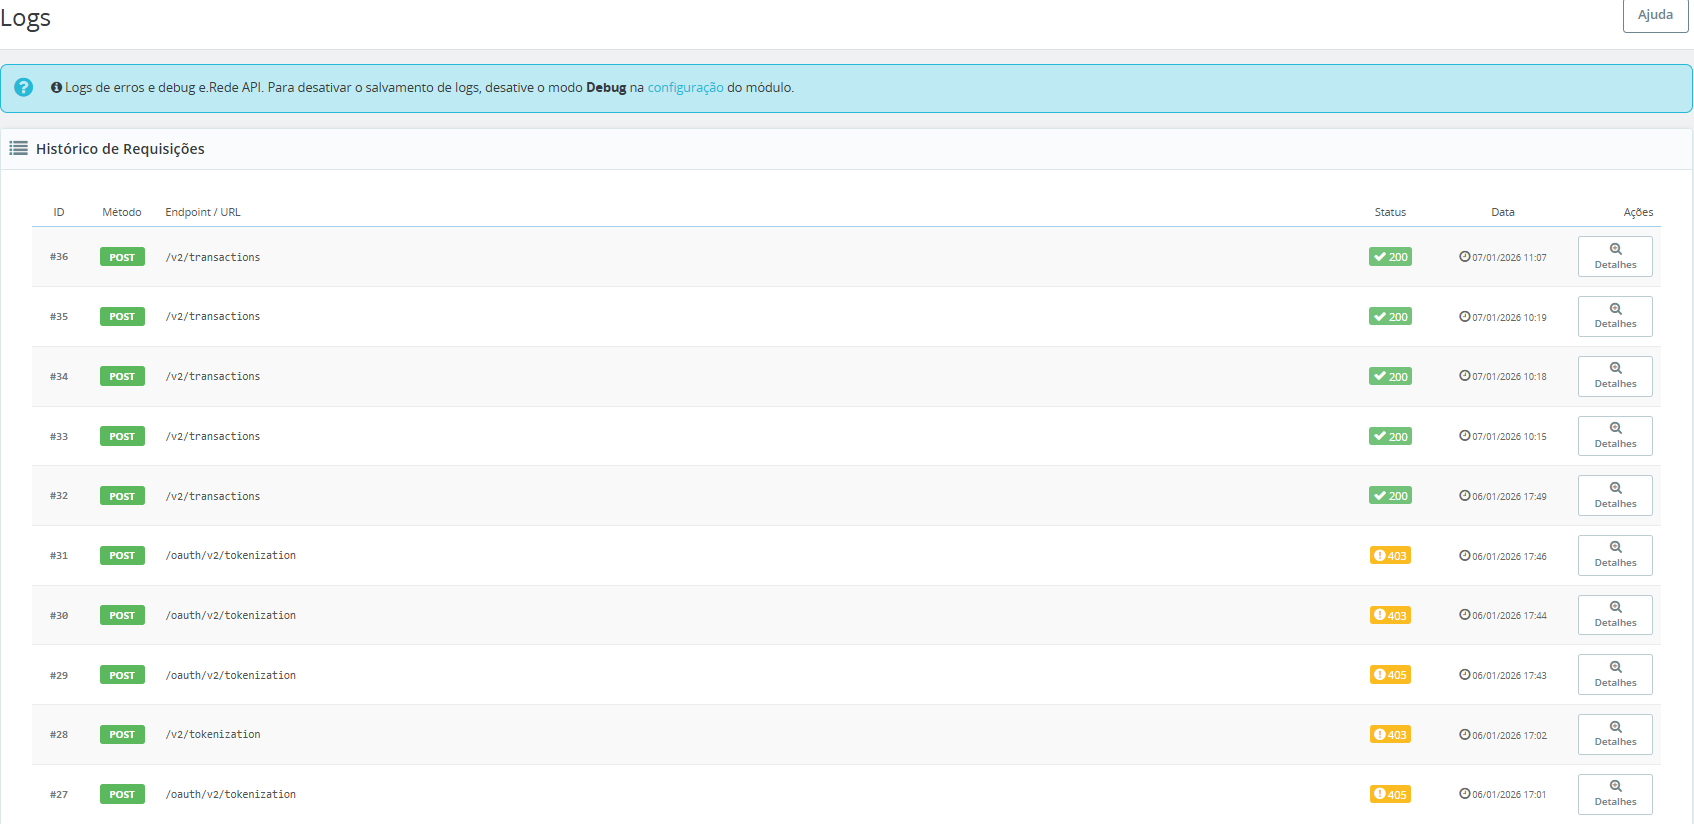
Task: Click the 403 warning badge on log #31
Action: click(1390, 556)
